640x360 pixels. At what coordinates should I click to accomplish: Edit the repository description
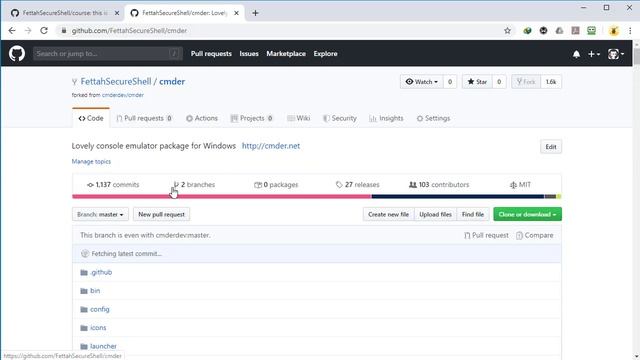(551, 147)
